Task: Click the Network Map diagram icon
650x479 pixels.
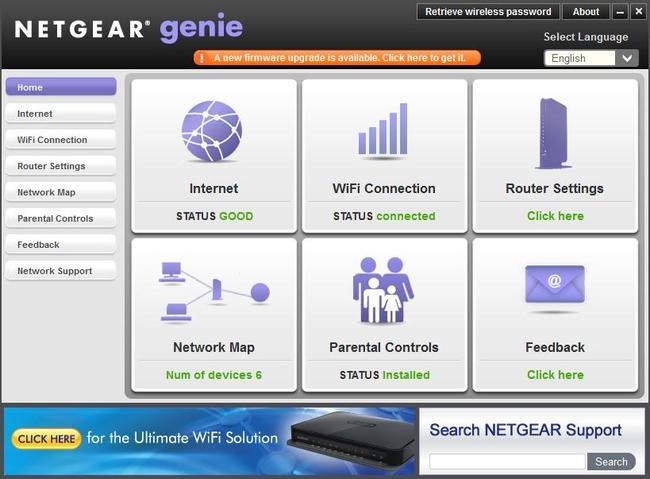Action: 214,292
